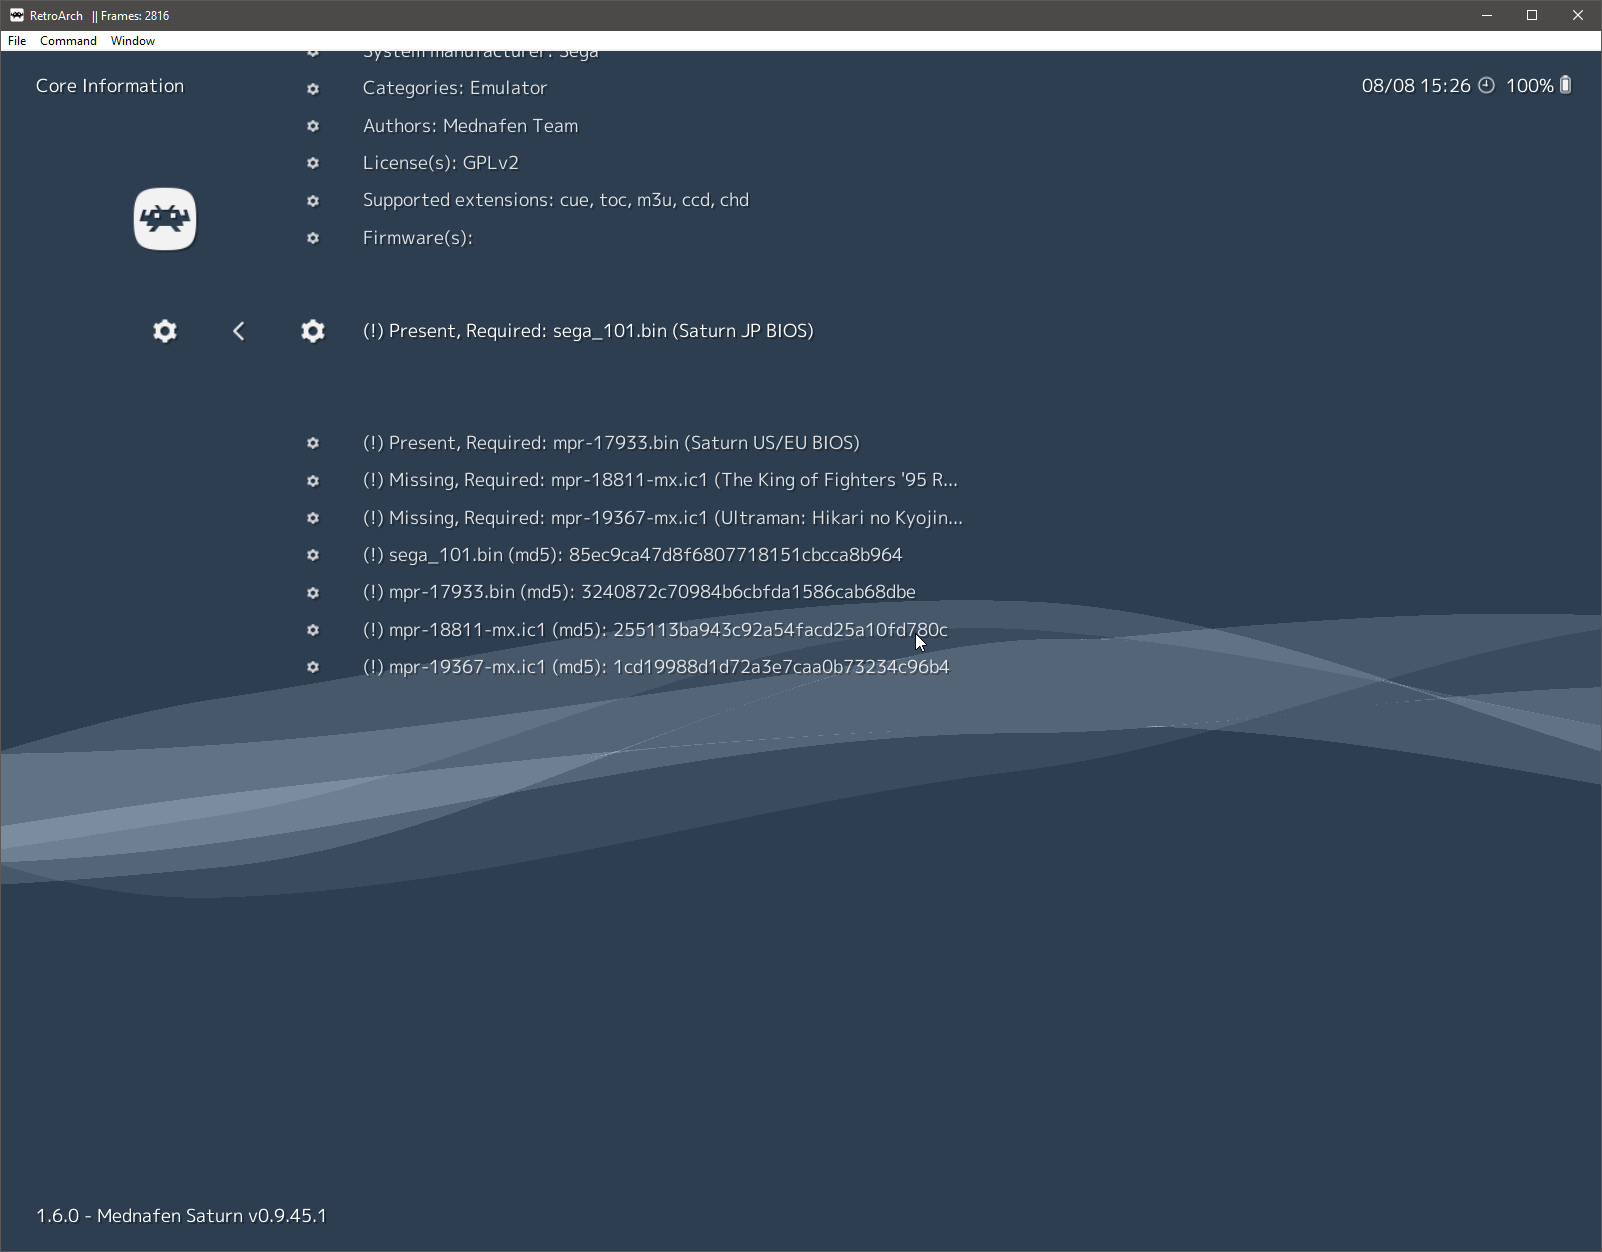Click gear icon next to Categories: Emulator
This screenshot has width=1602, height=1252.
click(313, 89)
